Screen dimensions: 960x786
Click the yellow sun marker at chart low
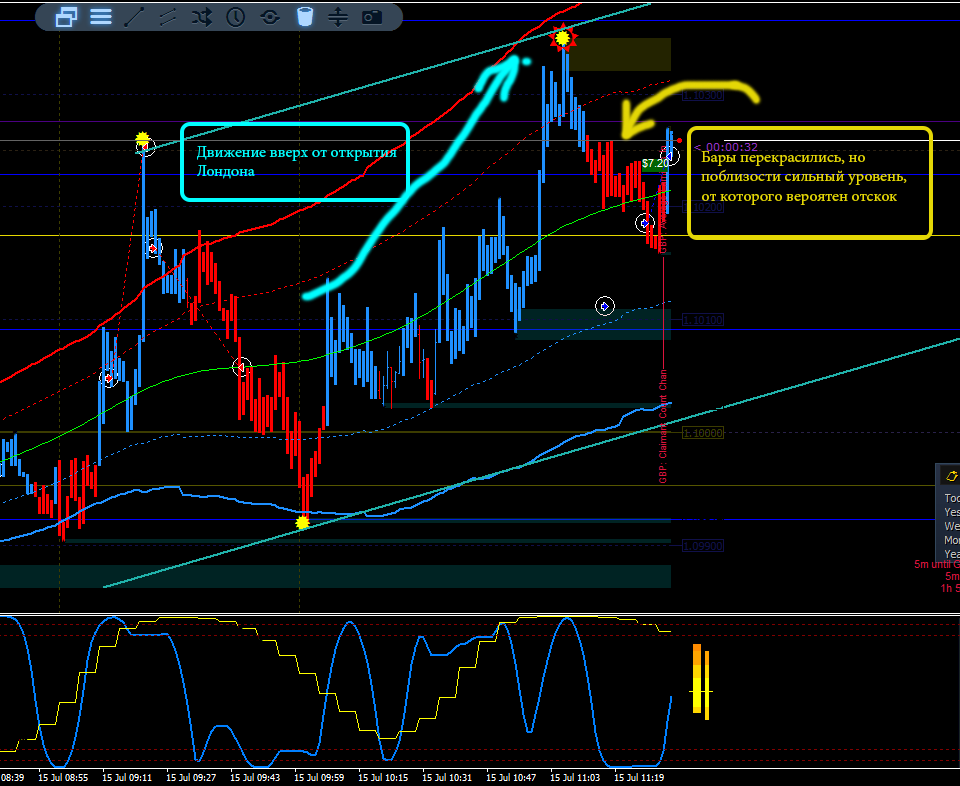pos(302,522)
